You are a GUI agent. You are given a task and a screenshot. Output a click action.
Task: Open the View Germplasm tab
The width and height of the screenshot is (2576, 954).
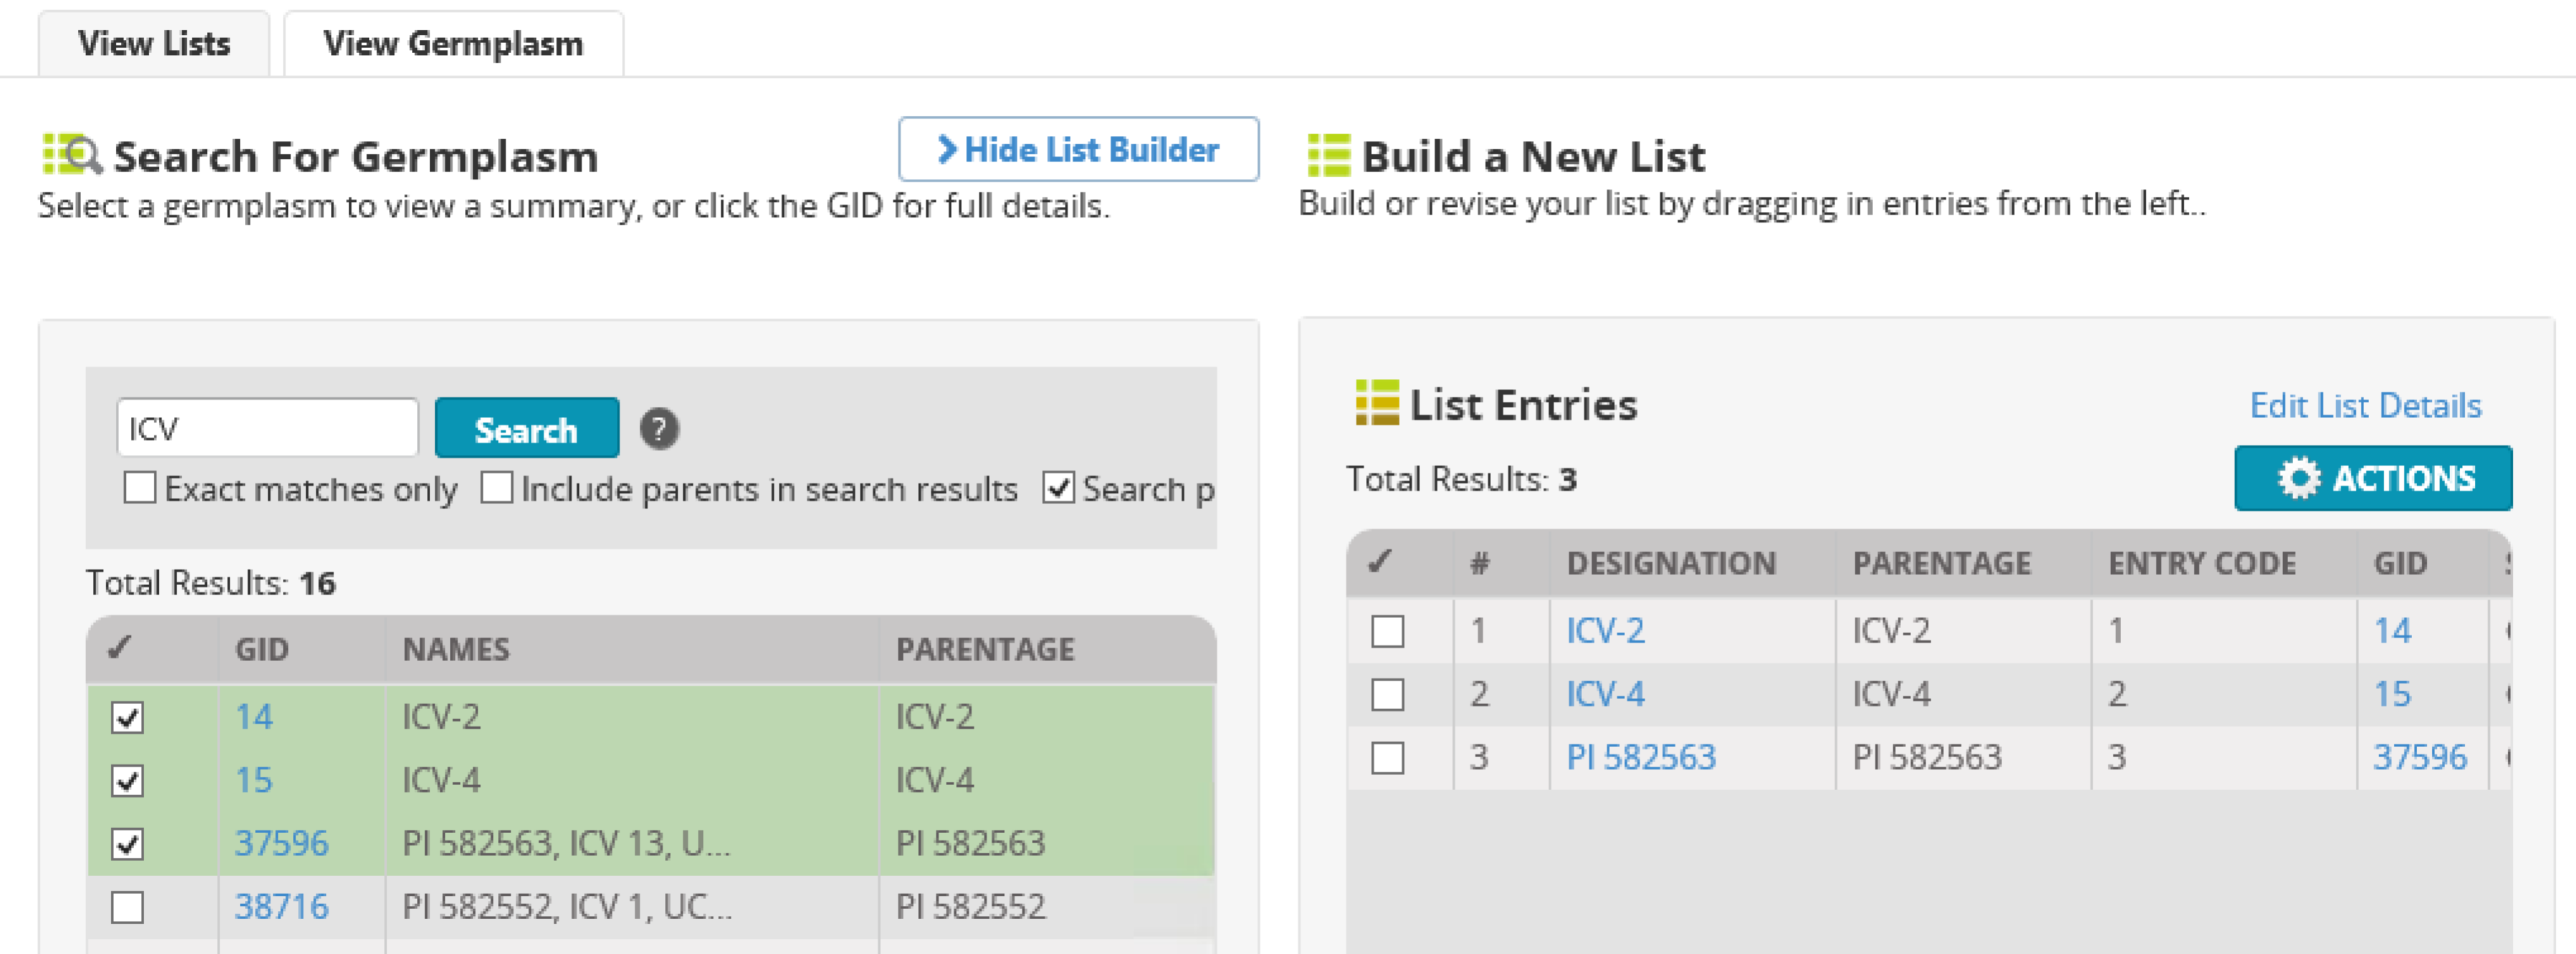pyautogui.click(x=454, y=44)
